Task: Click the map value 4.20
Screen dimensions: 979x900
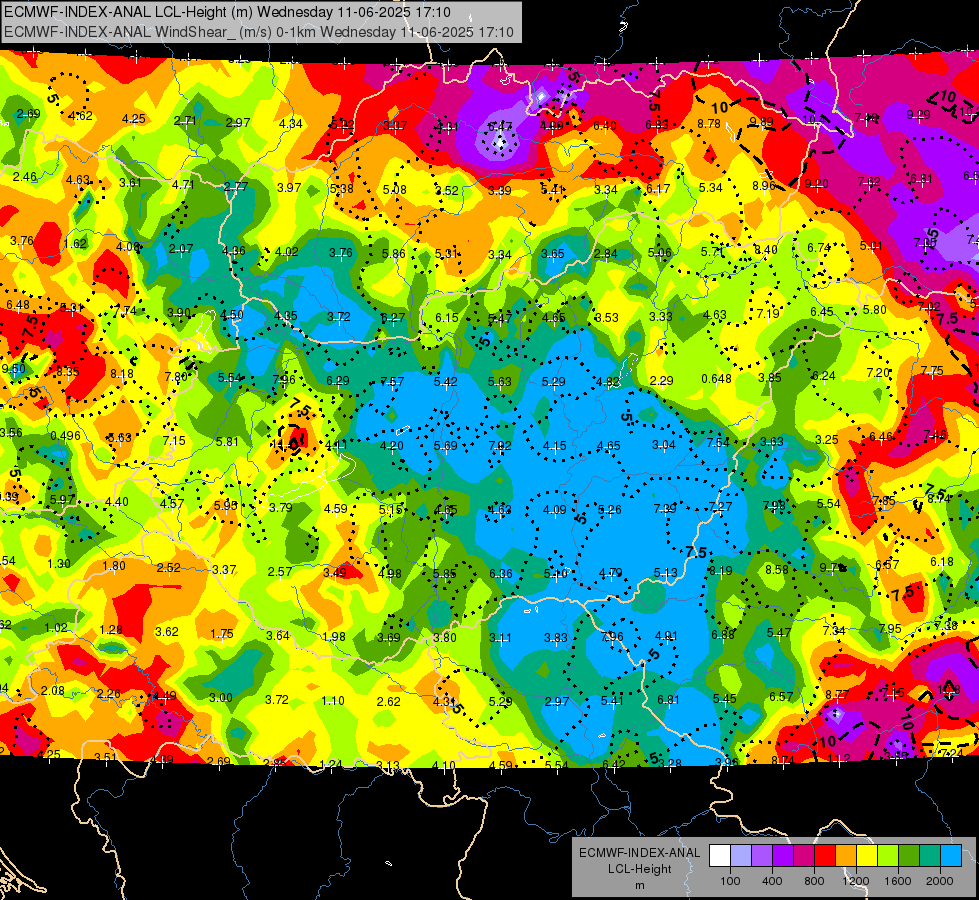Action: pyautogui.click(x=391, y=446)
